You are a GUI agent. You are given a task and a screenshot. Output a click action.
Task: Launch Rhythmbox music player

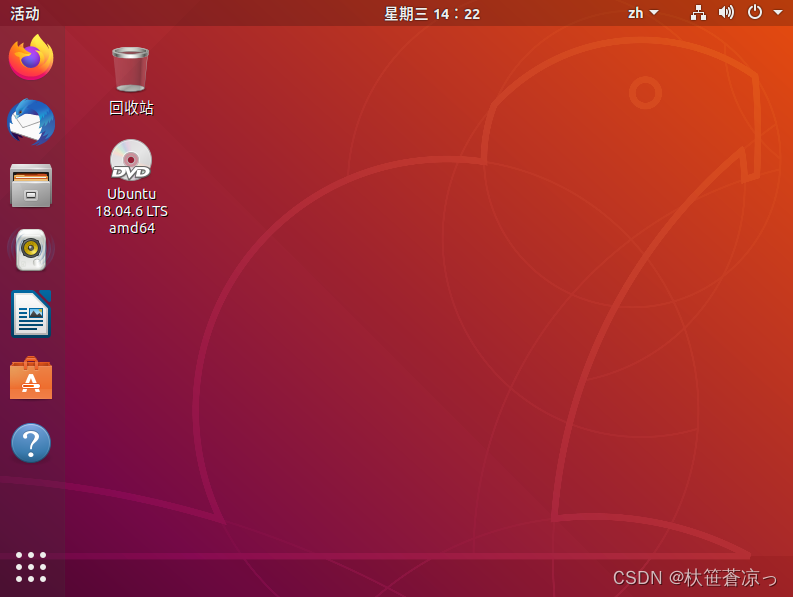pyautogui.click(x=31, y=250)
